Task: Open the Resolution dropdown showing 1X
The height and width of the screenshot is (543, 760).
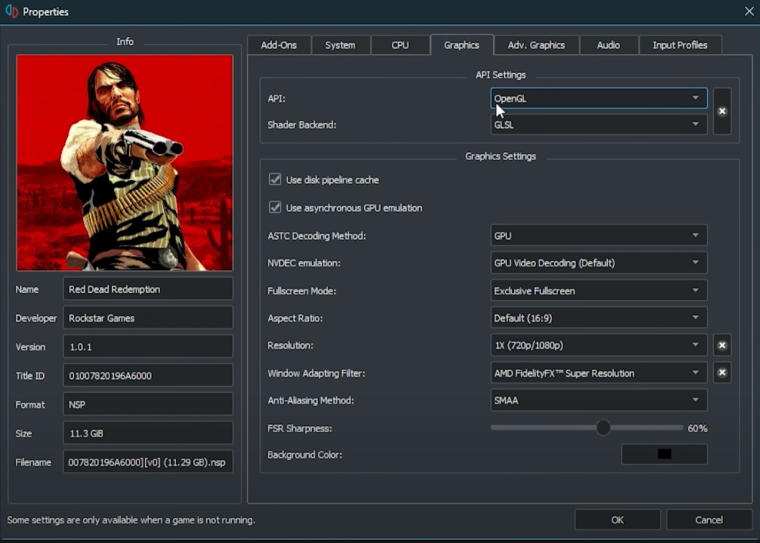Action: pos(599,345)
